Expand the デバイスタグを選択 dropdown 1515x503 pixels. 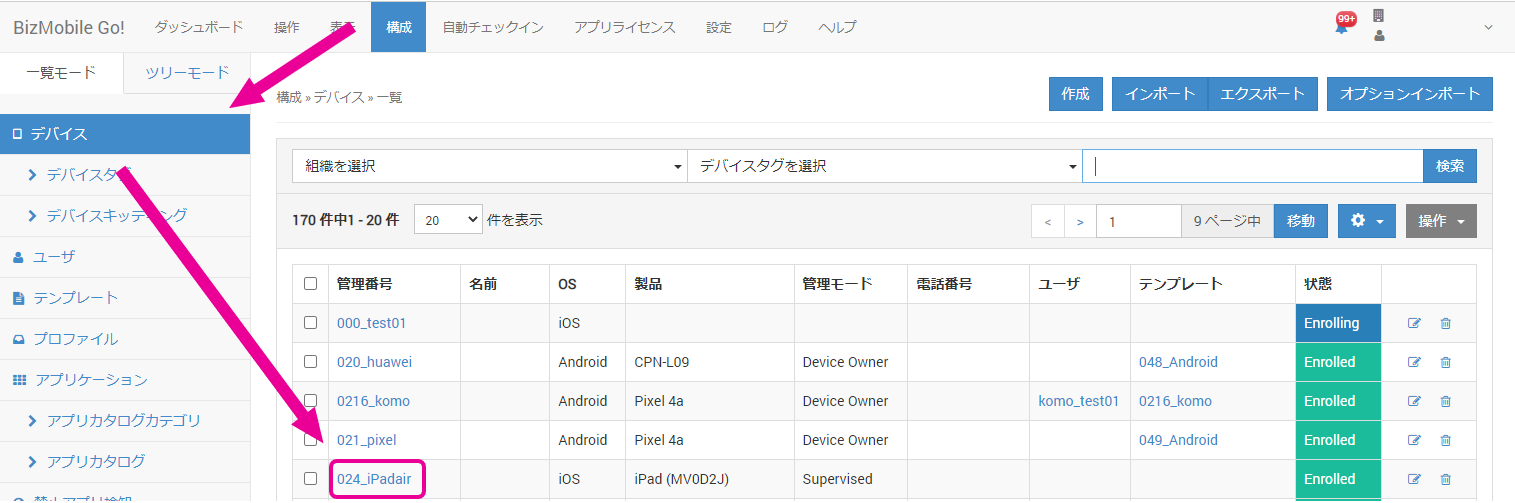884,166
